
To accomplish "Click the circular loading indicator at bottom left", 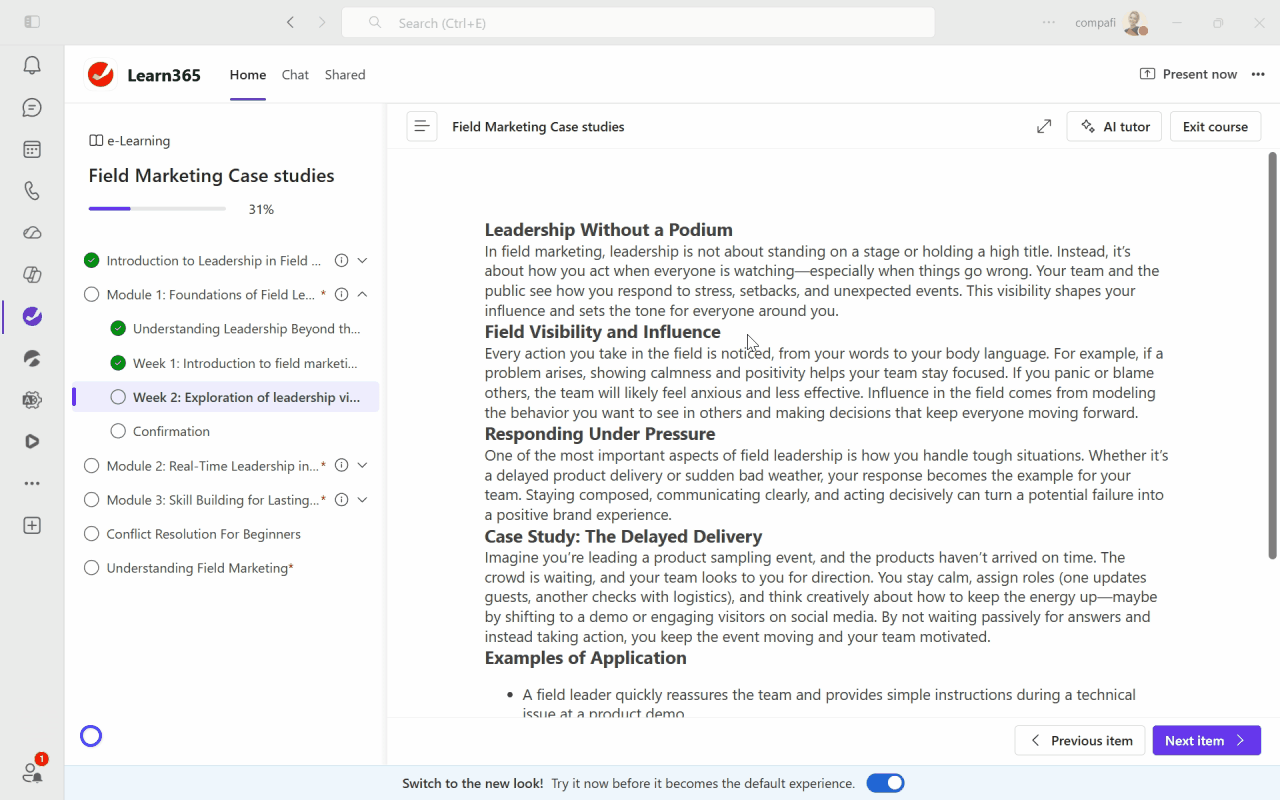I will point(91,737).
